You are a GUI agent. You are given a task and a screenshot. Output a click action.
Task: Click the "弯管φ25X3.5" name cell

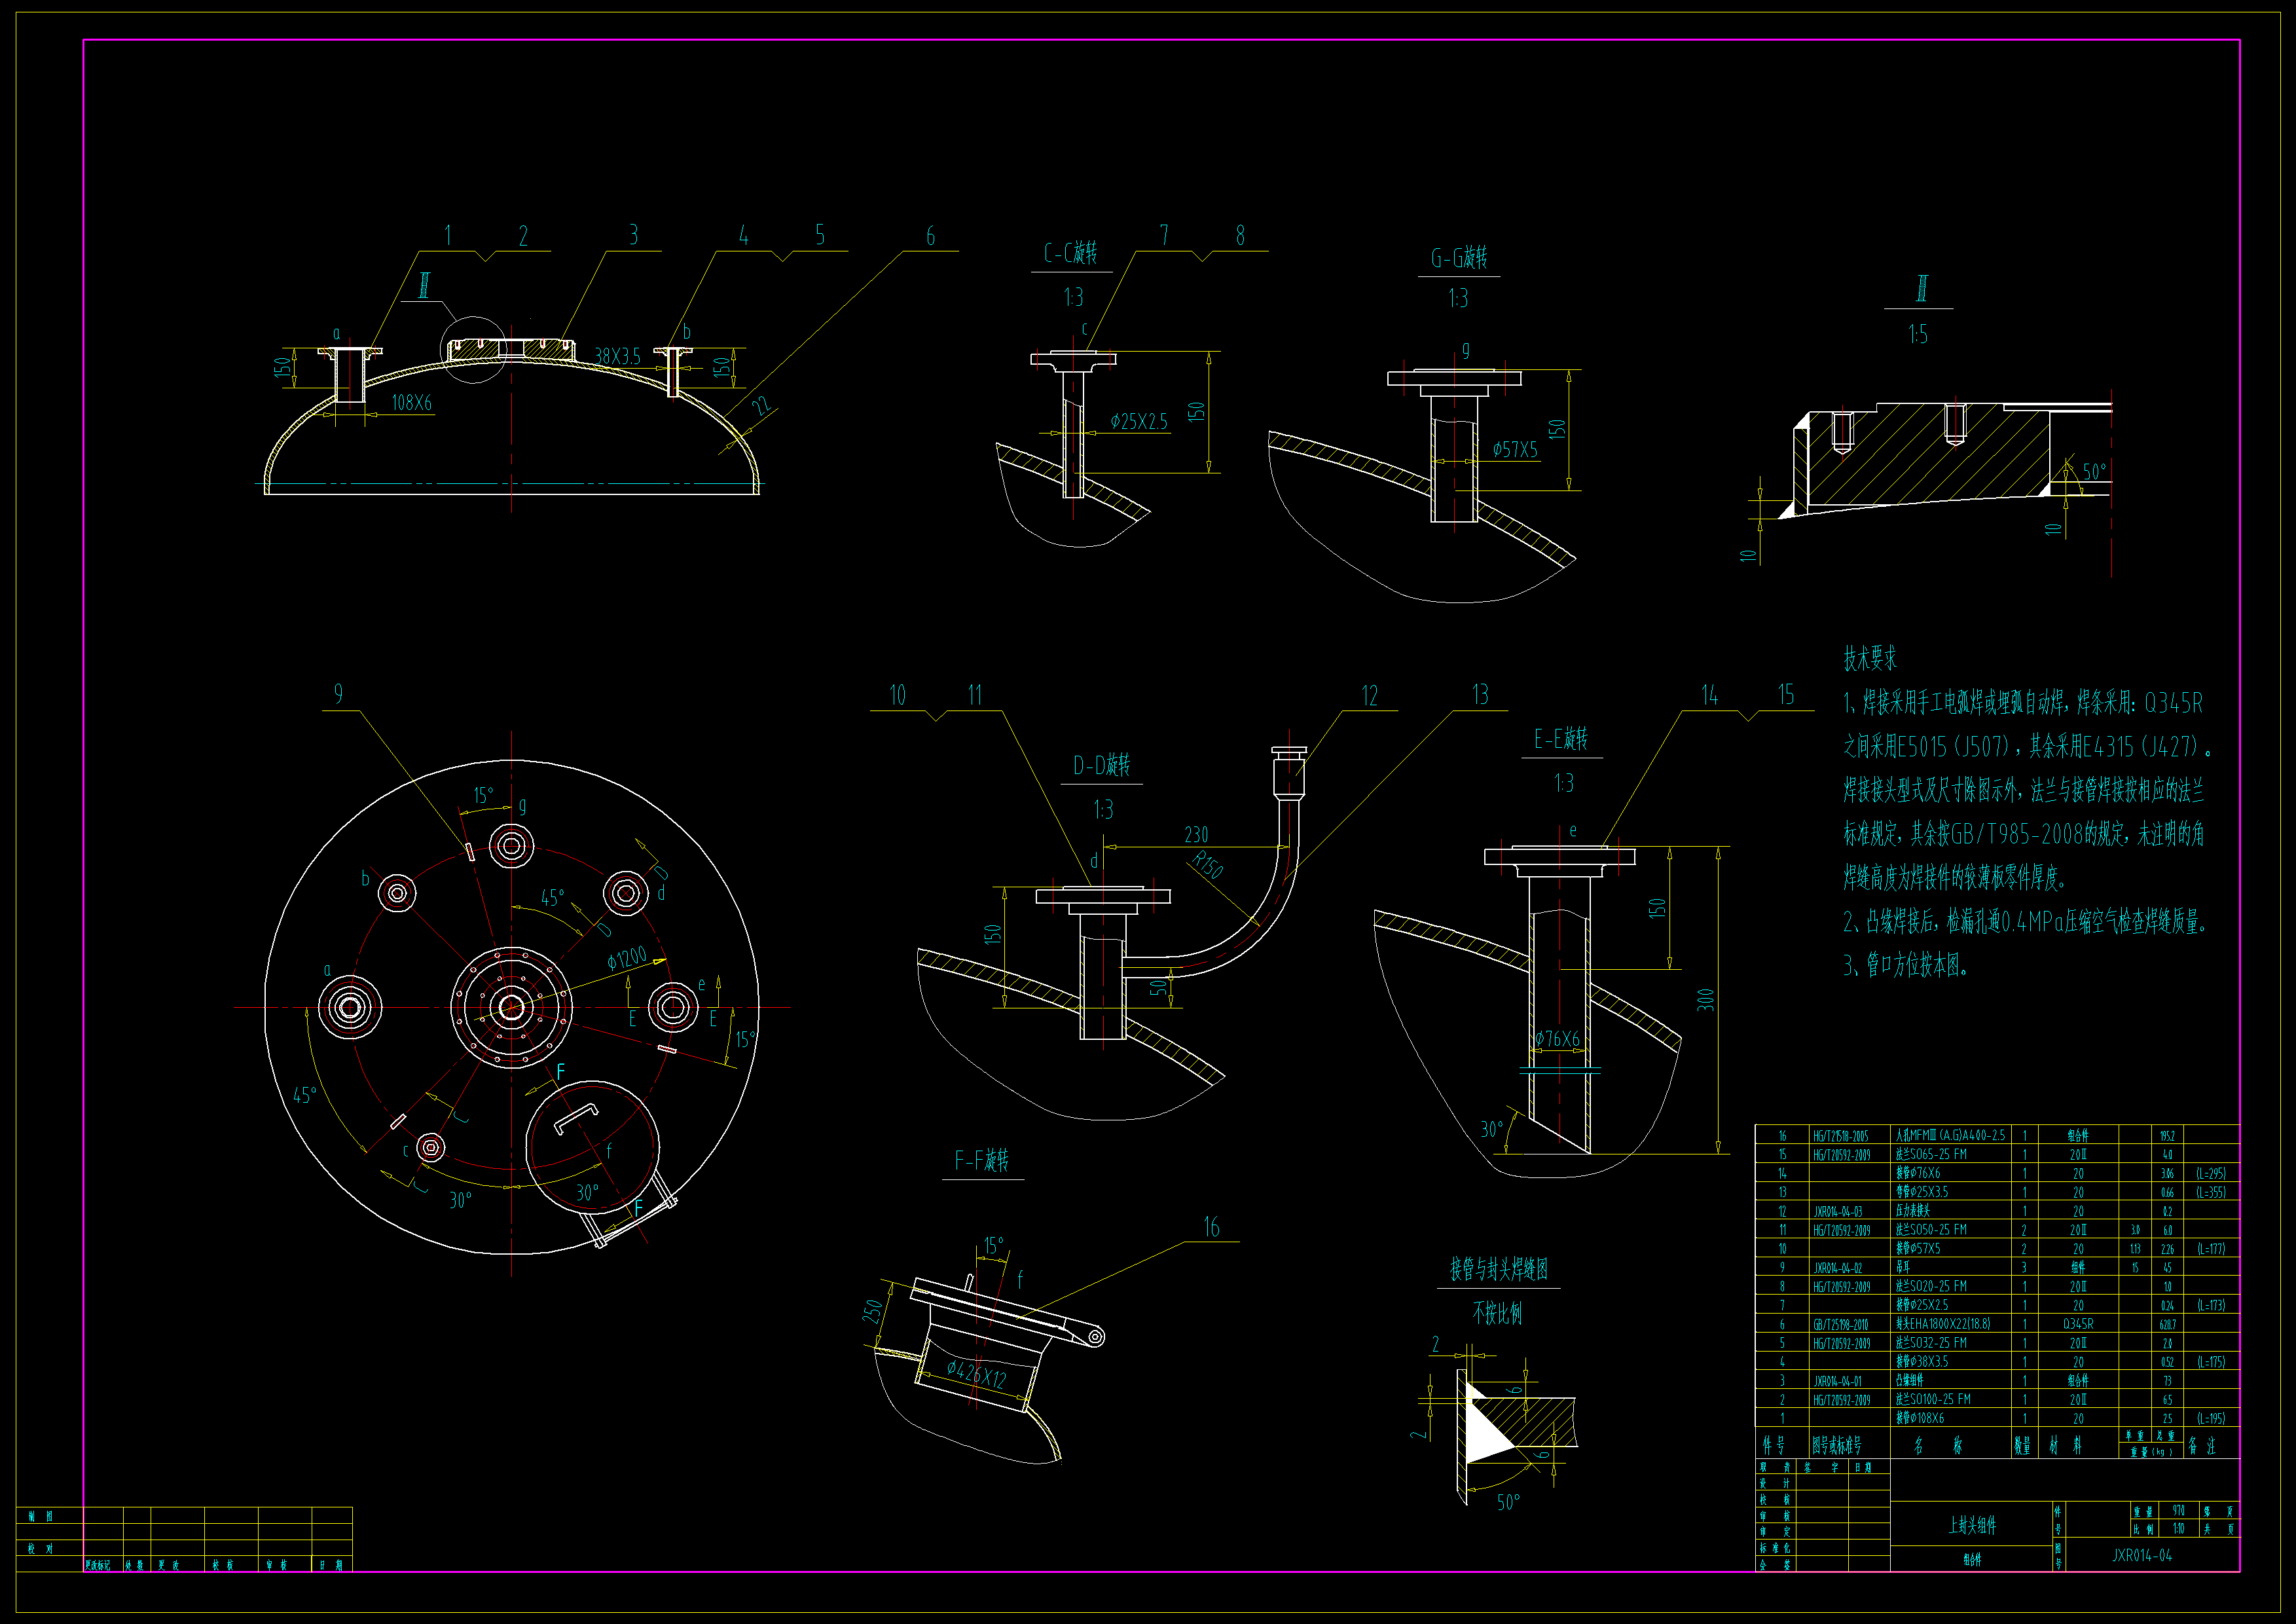pos(1922,1192)
